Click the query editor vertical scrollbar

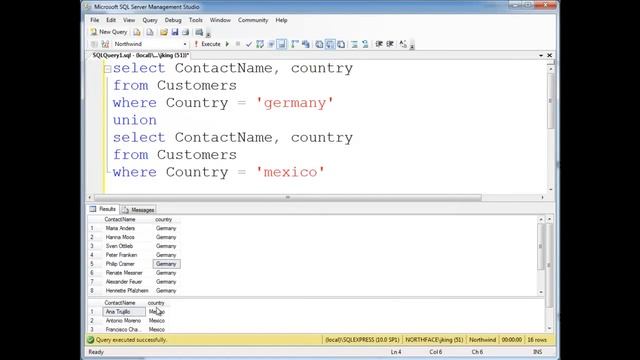pyautogui.click(x=550, y=101)
